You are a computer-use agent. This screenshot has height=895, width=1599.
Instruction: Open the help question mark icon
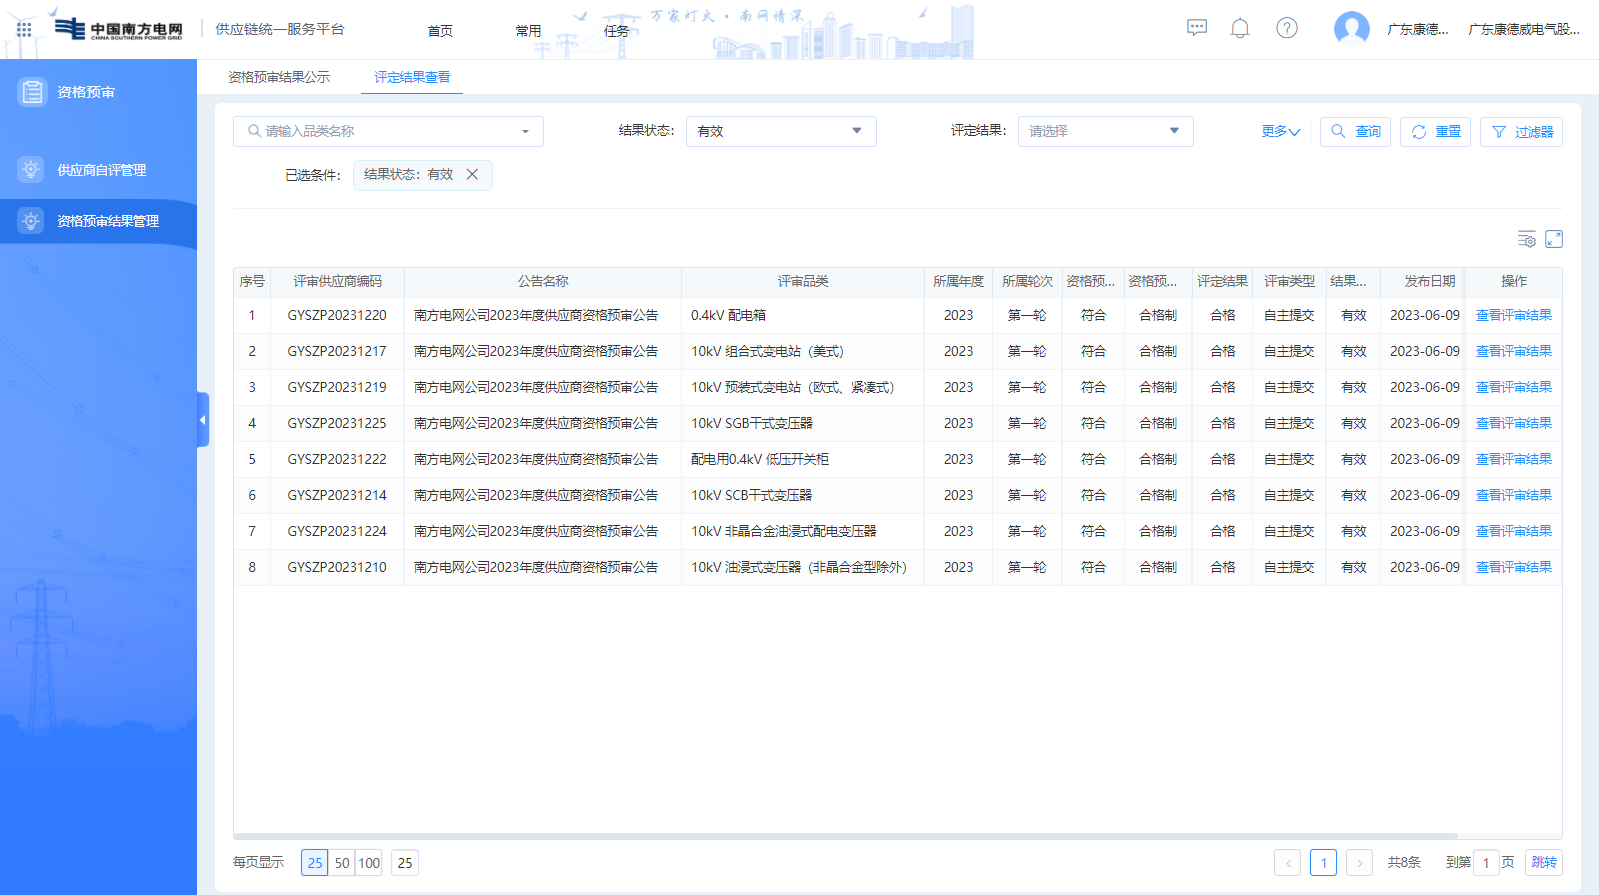pyautogui.click(x=1287, y=28)
